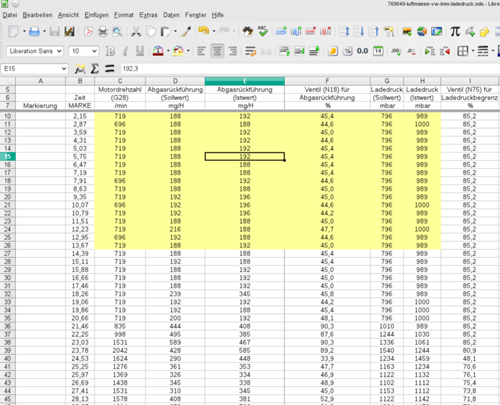This screenshot has height=405, width=500.
Task: Click the Function Wizard button
Action: pyautogui.click(x=80, y=69)
